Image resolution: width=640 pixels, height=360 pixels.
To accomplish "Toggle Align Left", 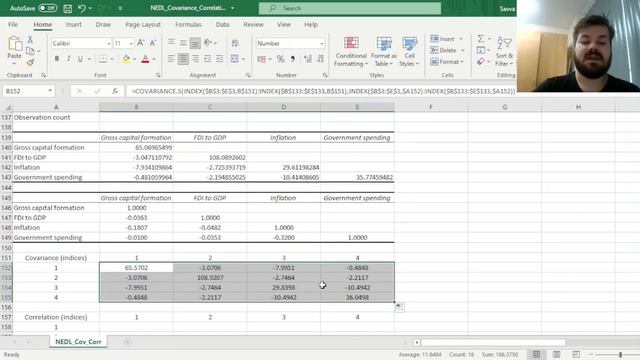I will tap(171, 59).
